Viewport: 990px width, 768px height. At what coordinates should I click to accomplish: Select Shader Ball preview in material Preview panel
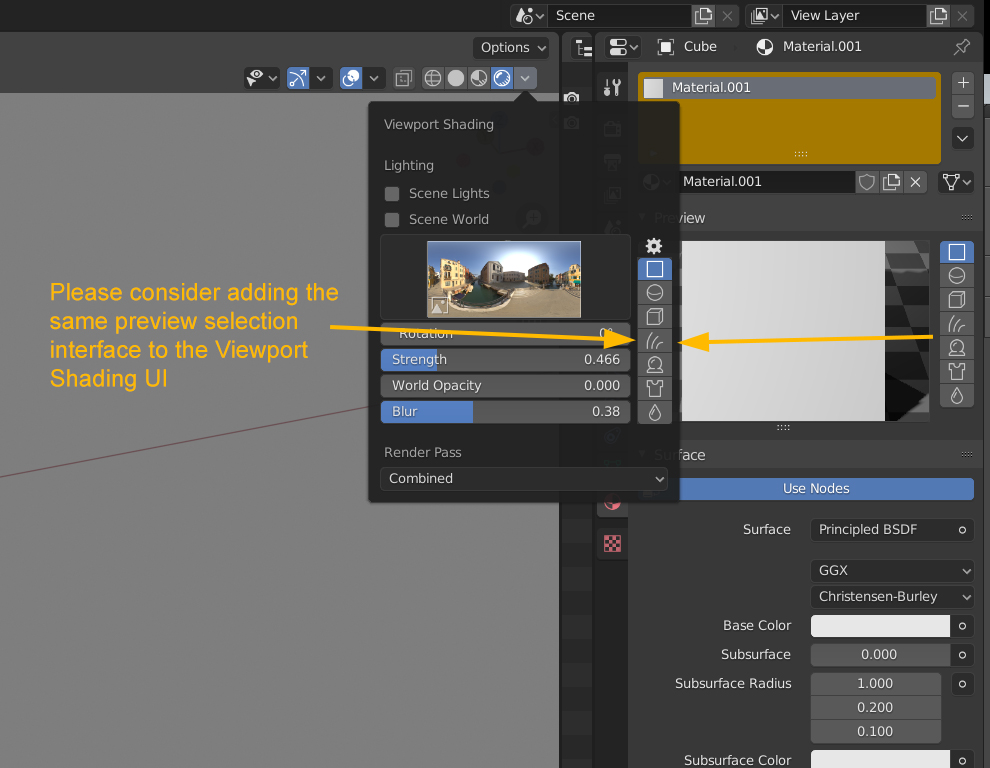coord(957,348)
